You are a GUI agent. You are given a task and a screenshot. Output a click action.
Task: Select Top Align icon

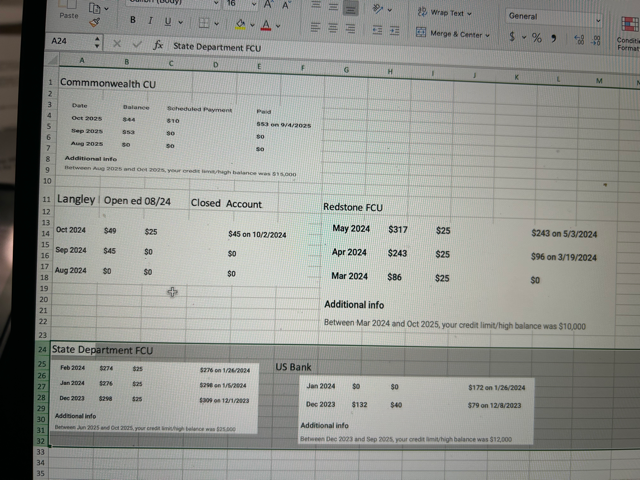316,6
